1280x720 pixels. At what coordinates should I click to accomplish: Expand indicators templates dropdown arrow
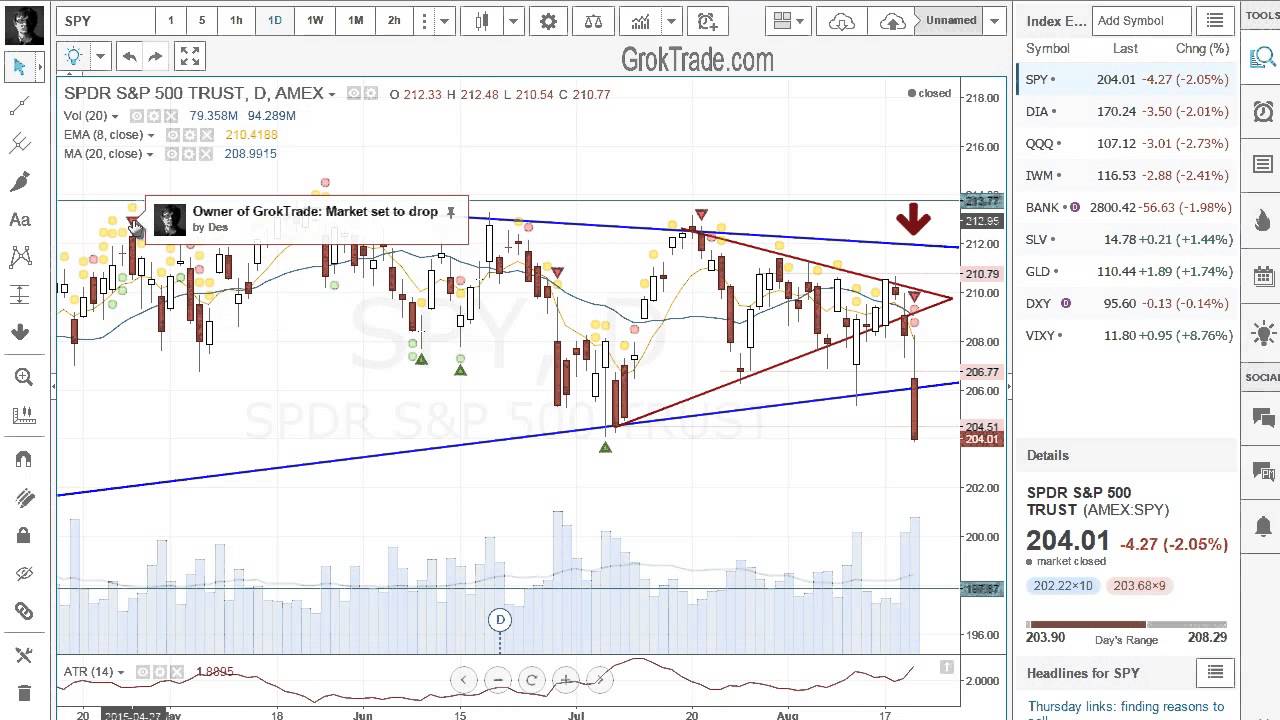point(669,21)
